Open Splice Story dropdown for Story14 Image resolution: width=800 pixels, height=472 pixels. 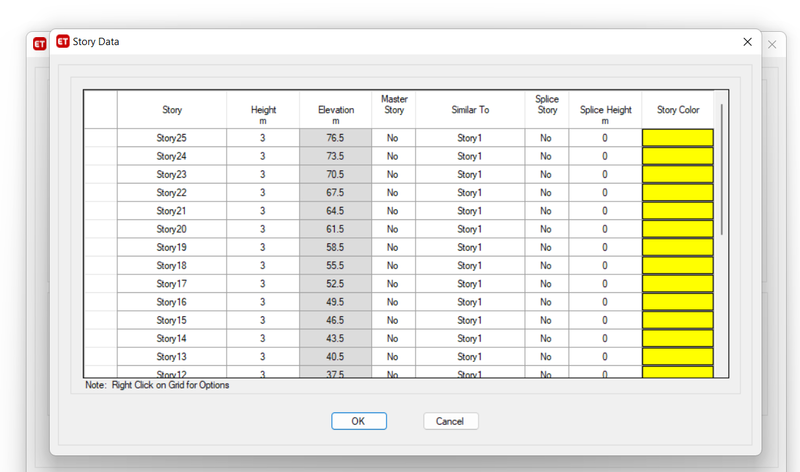tap(547, 338)
